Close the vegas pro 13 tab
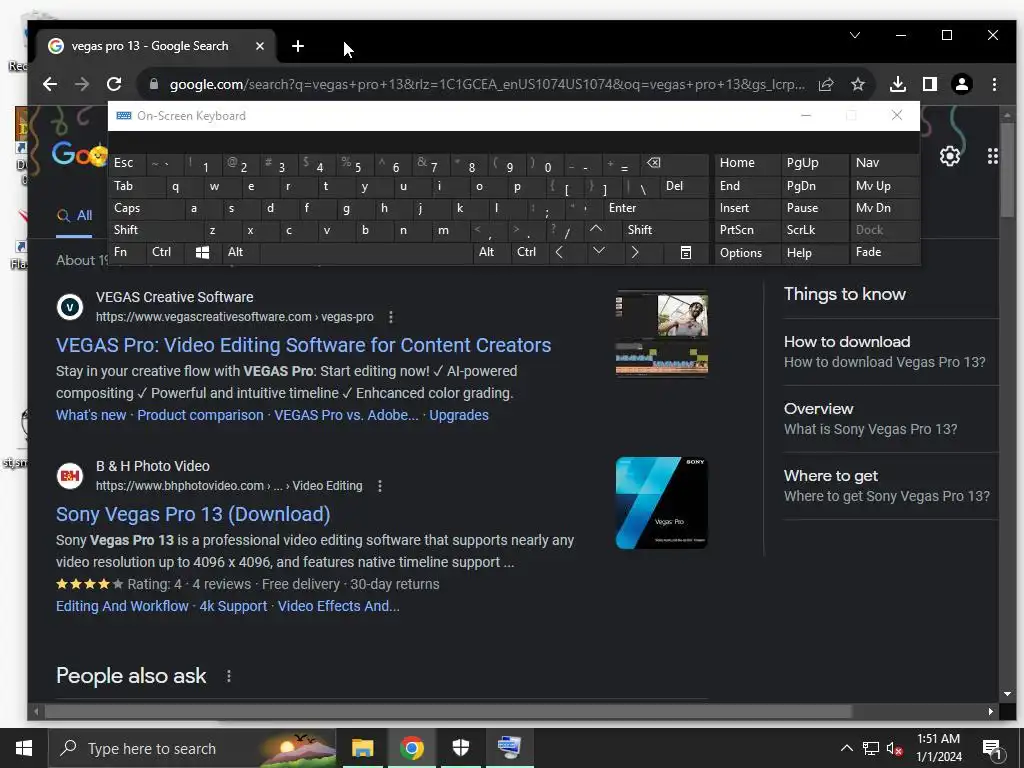This screenshot has height=768, width=1024. coord(260,46)
